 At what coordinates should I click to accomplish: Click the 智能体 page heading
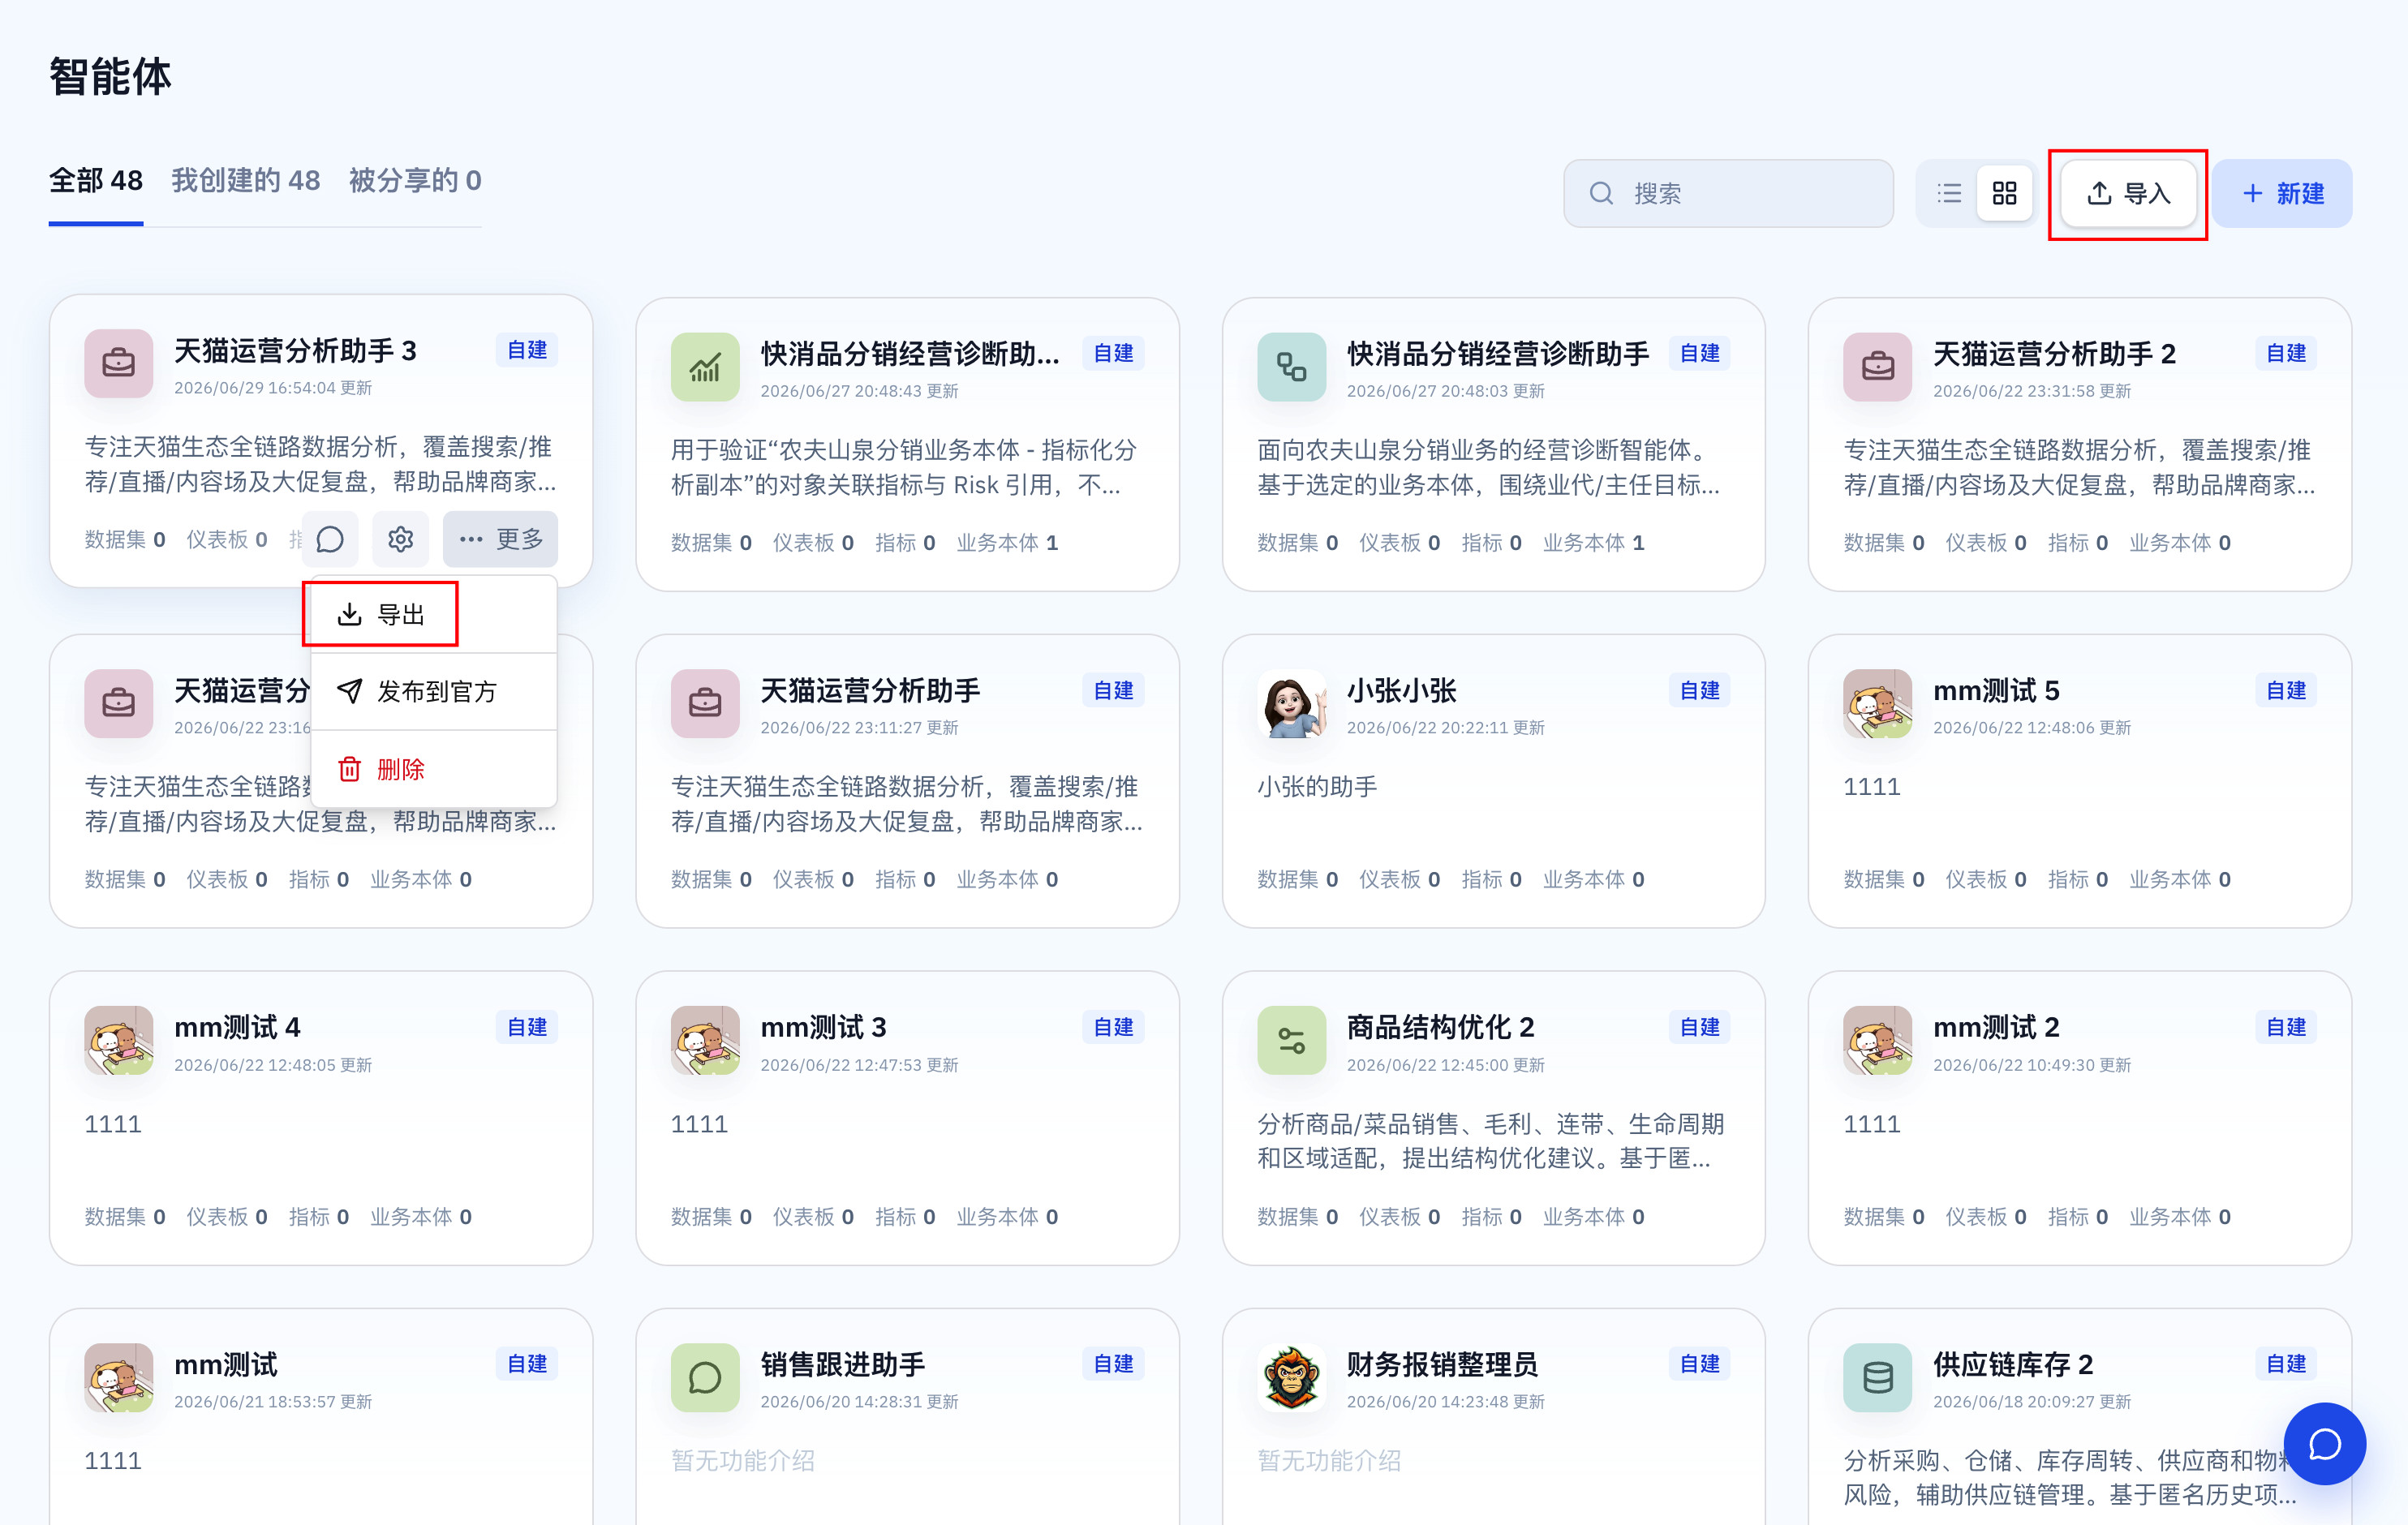[110, 77]
